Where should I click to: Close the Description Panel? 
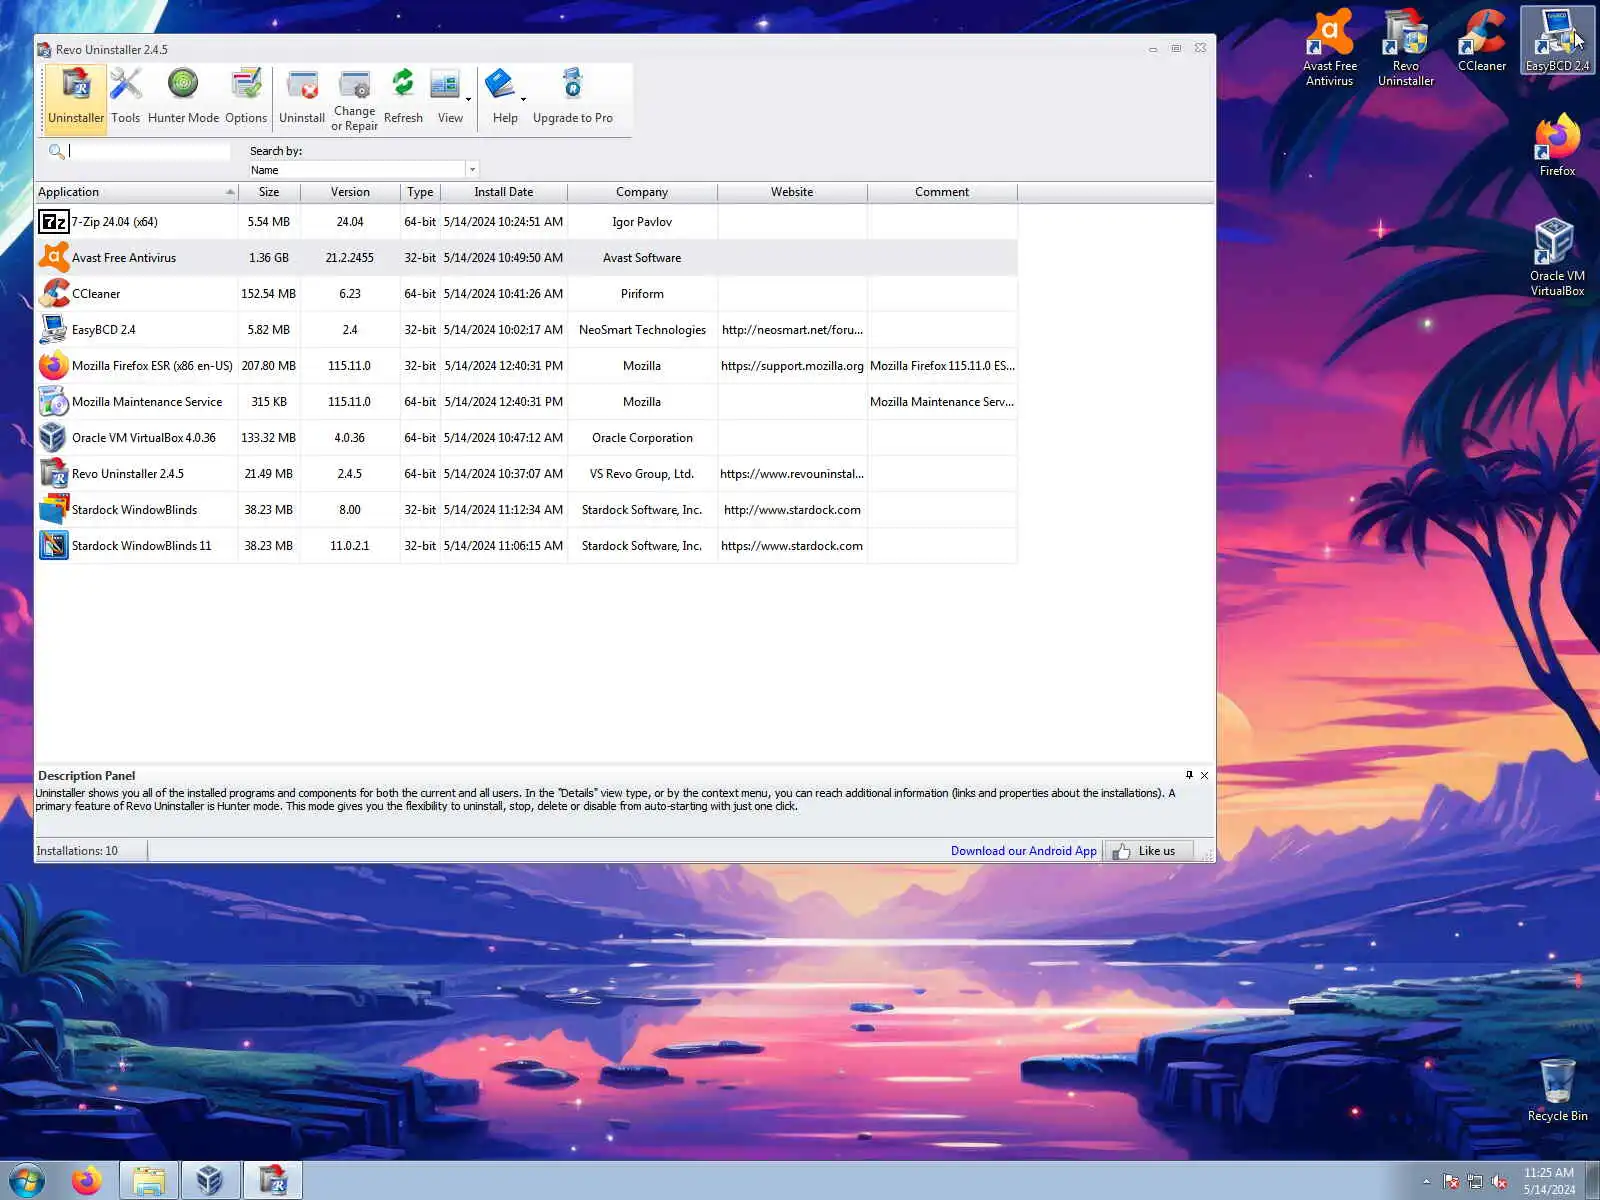(x=1205, y=775)
